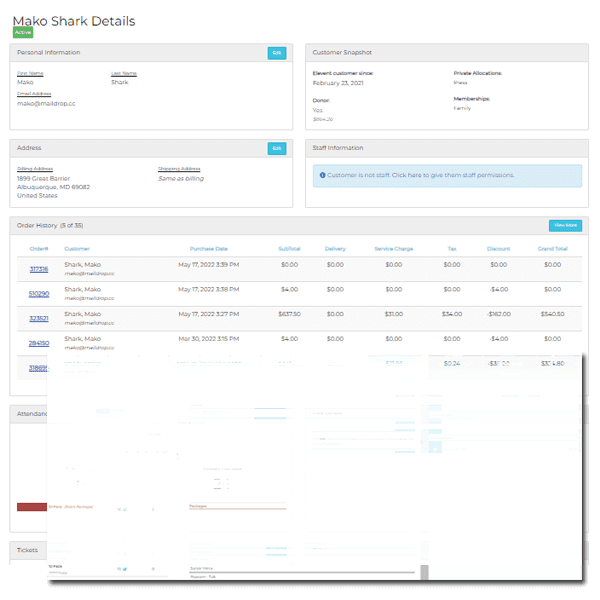
Task: Click the 'Family' membership value
Action: coord(462,108)
